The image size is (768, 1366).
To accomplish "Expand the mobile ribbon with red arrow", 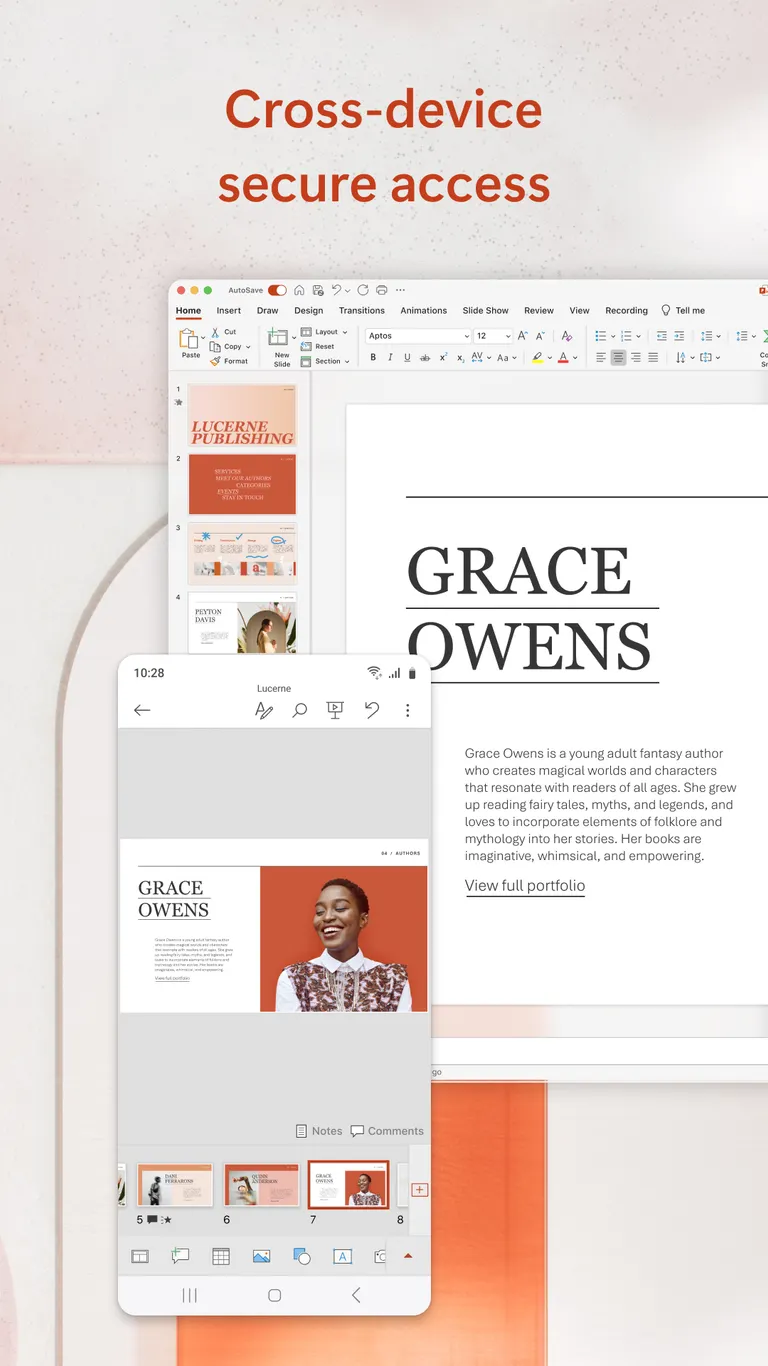I will 407,1257.
